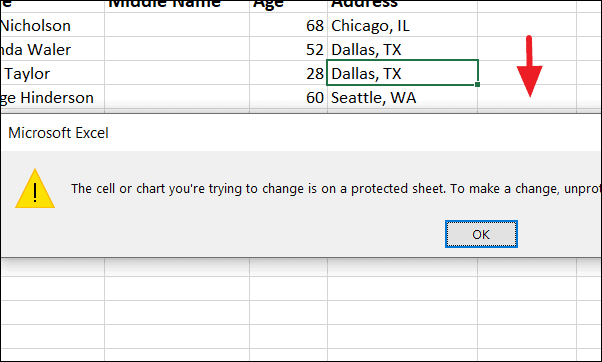Select empty Middle Name cell in Taylor row

(x=177, y=73)
